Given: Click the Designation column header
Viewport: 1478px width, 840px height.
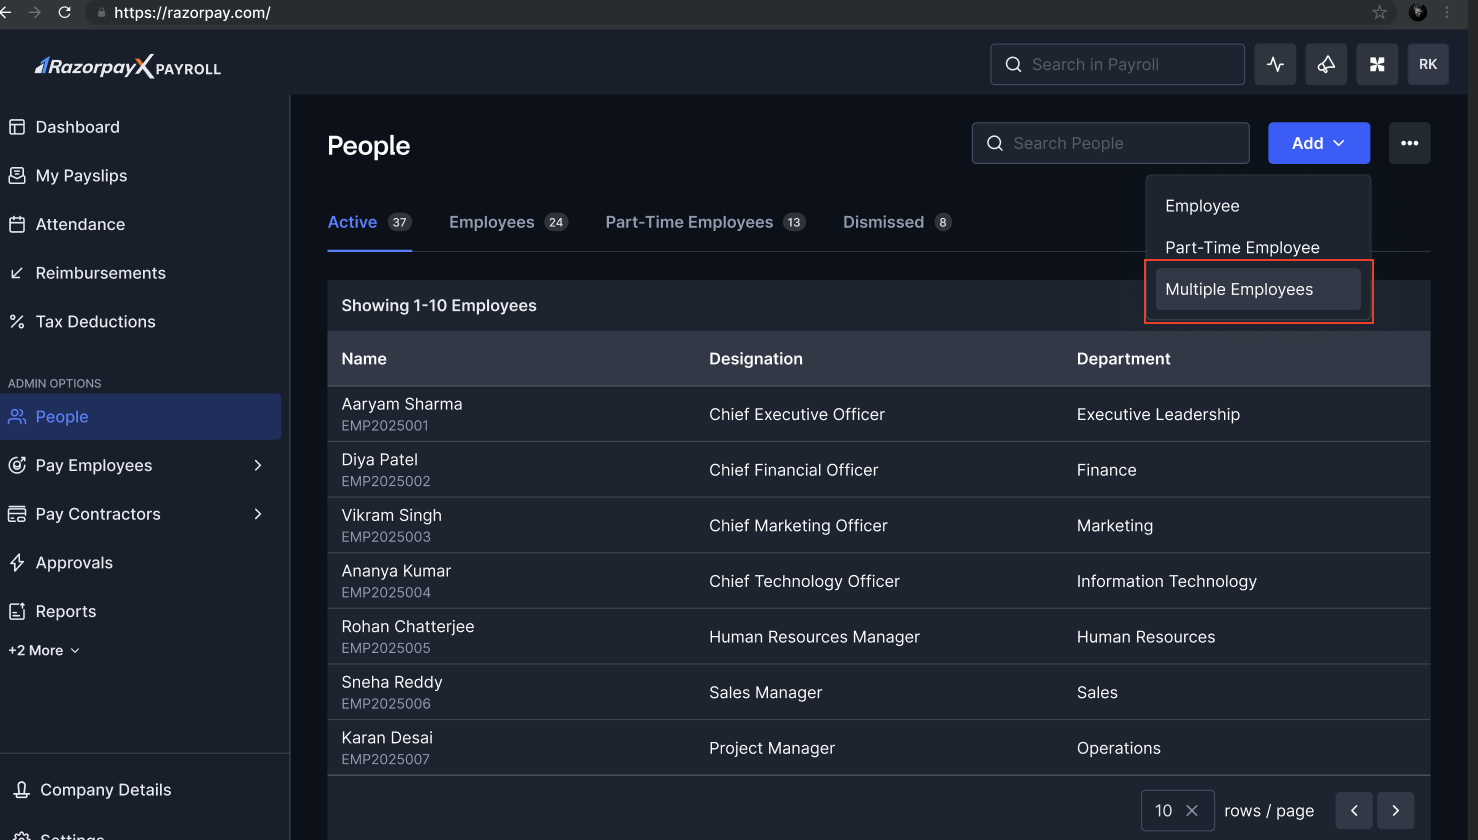Looking at the screenshot, I should tap(756, 359).
